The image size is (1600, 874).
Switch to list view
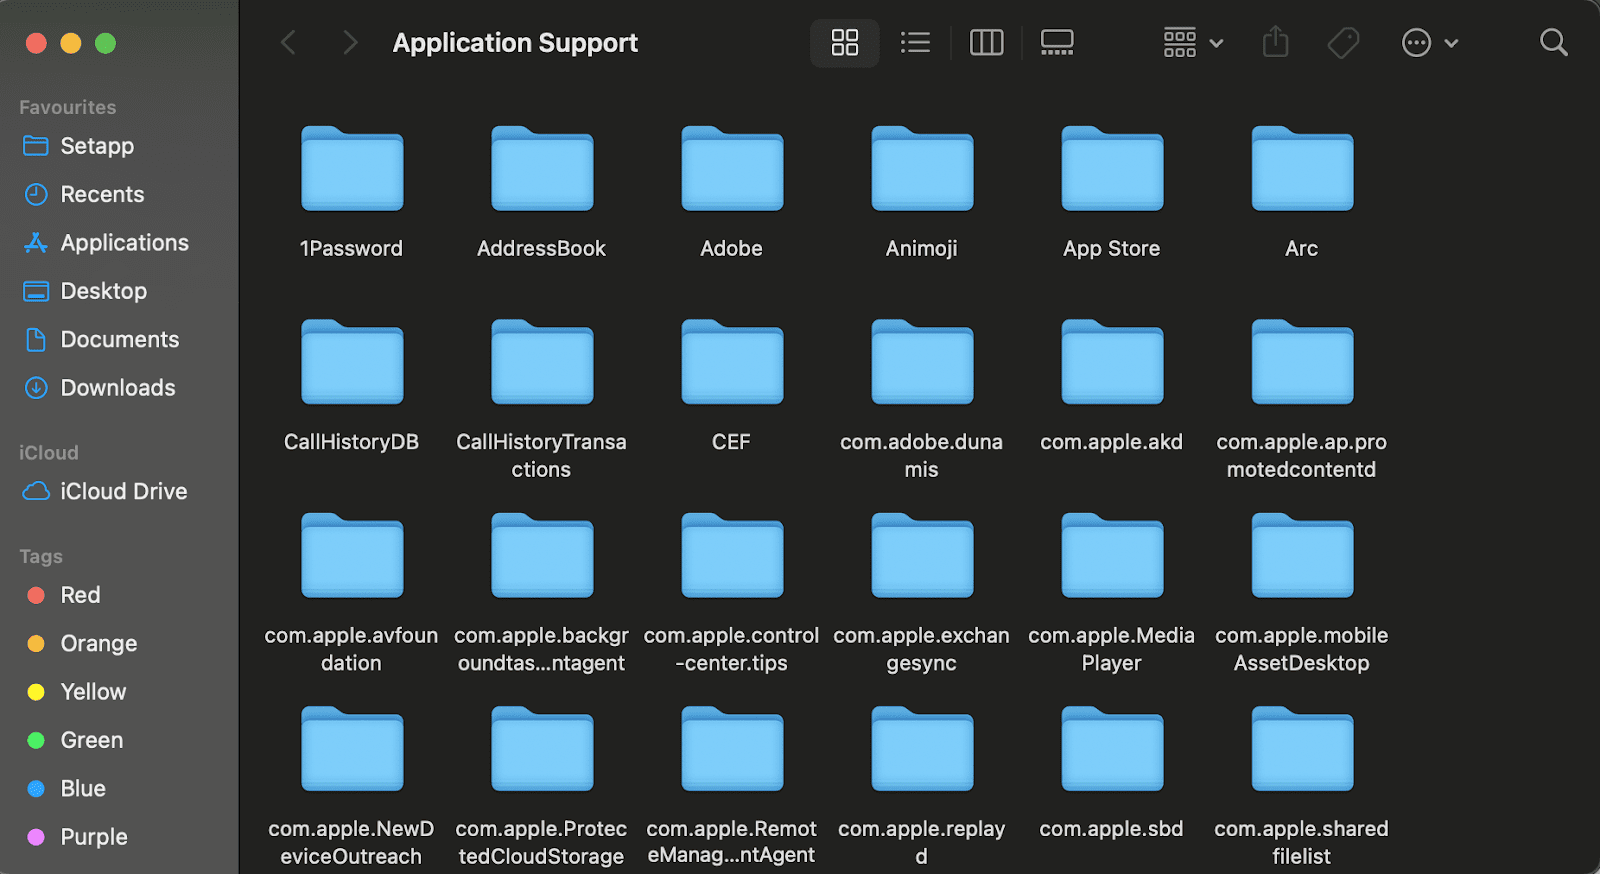coord(914,43)
